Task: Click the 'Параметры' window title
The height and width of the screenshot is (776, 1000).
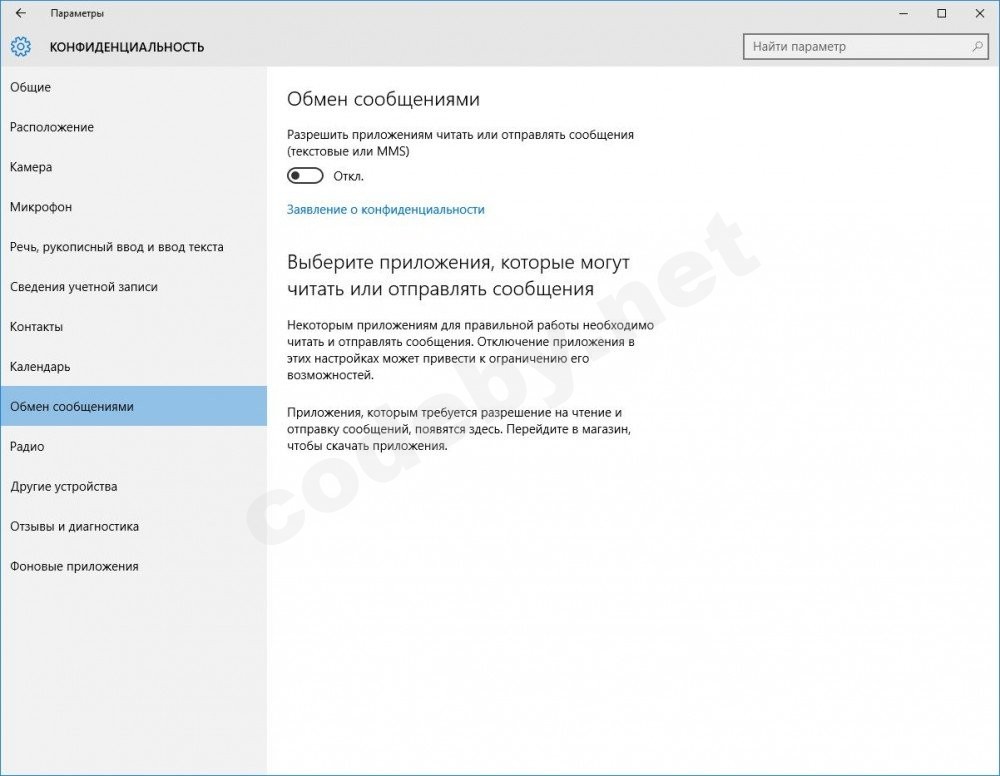Action: 77,13
